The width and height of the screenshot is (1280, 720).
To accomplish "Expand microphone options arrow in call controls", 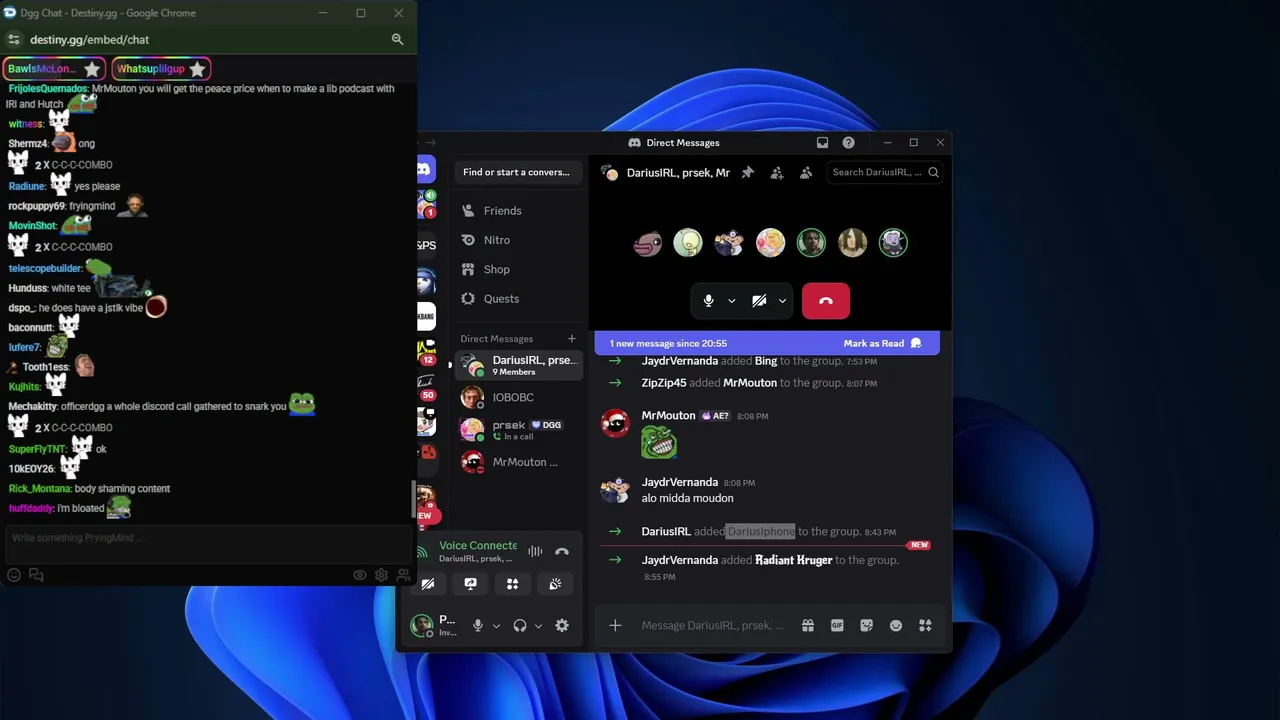I will (731, 301).
